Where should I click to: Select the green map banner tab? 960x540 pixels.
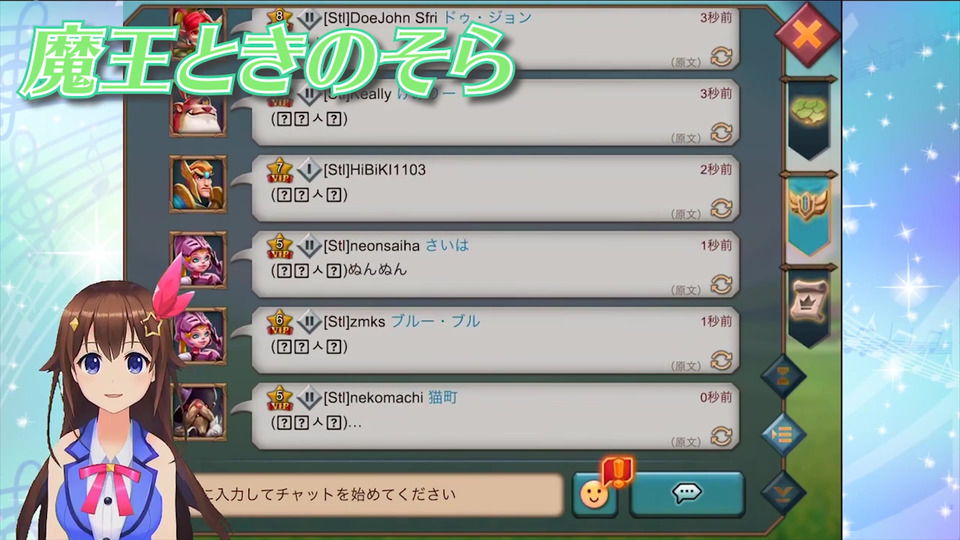[808, 118]
